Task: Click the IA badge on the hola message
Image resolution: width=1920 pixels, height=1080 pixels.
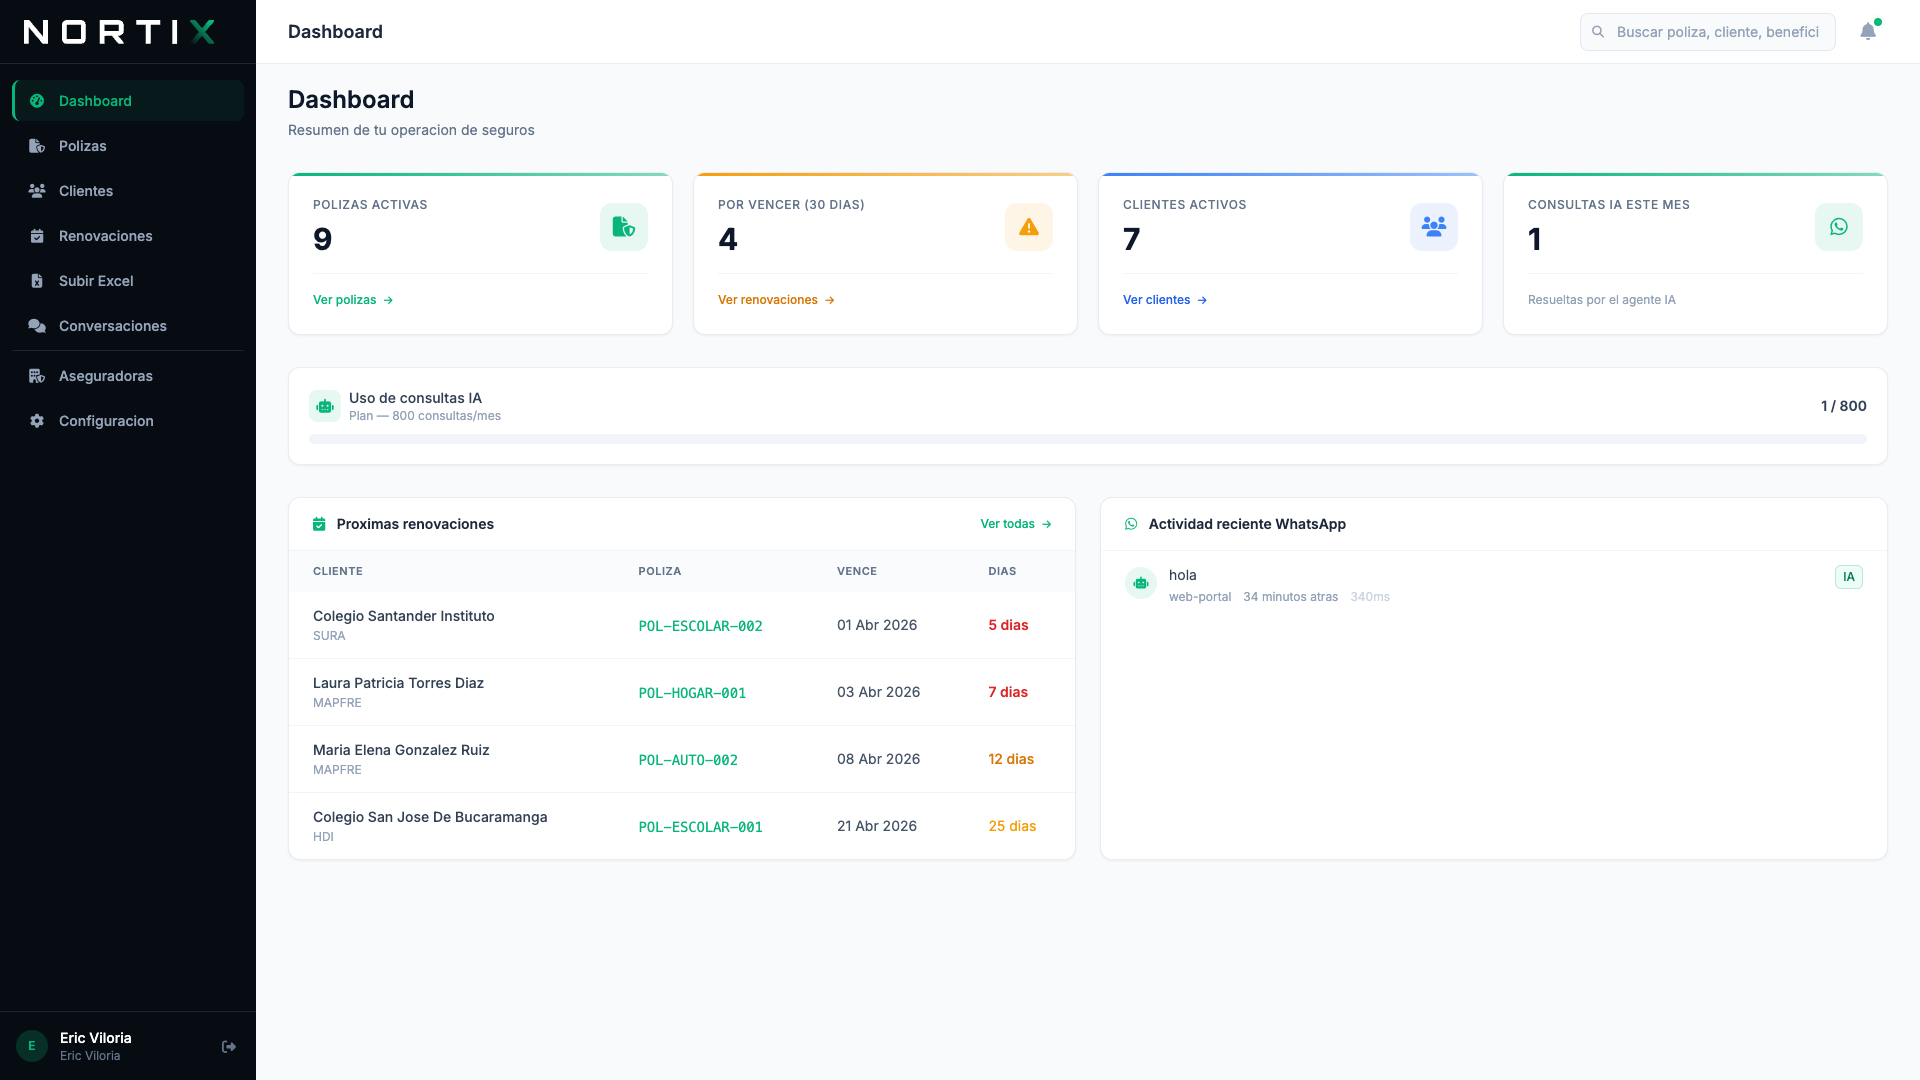Action: coord(1848,577)
